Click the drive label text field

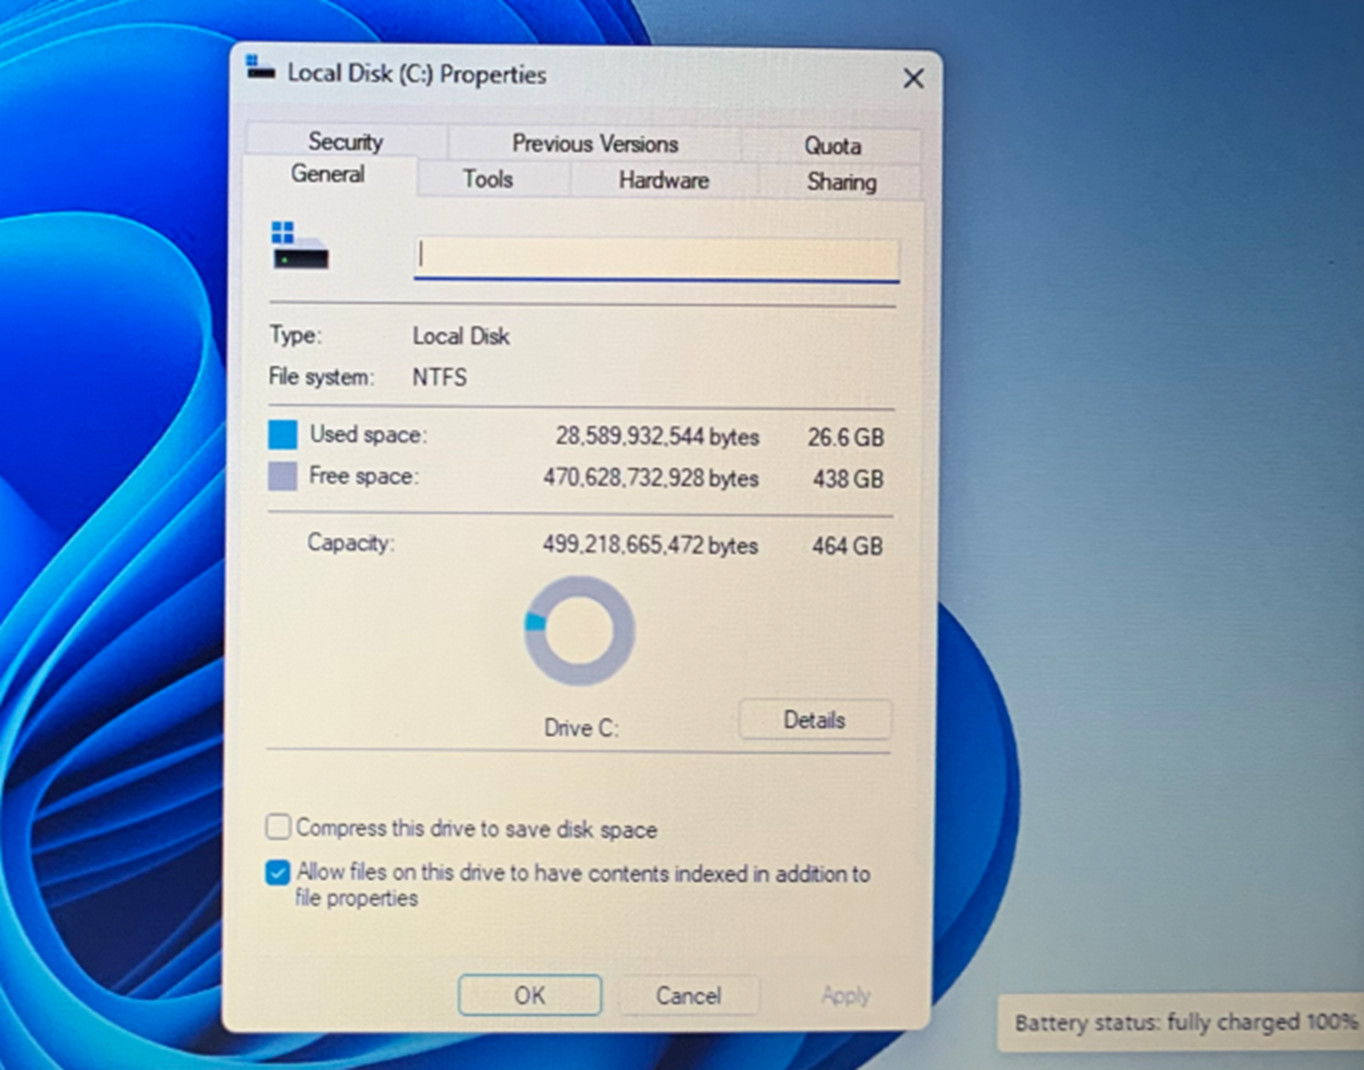coord(657,258)
